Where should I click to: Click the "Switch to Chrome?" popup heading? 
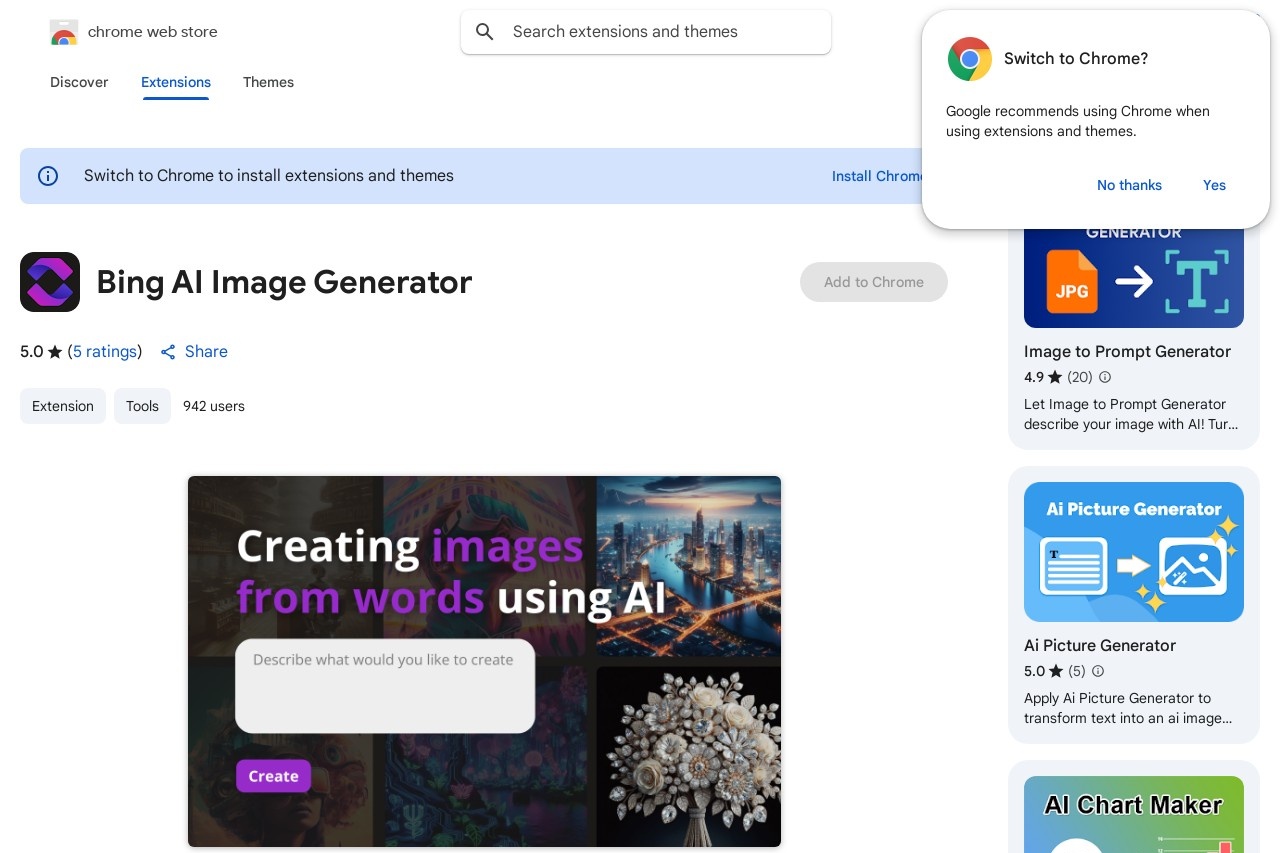point(1076,59)
